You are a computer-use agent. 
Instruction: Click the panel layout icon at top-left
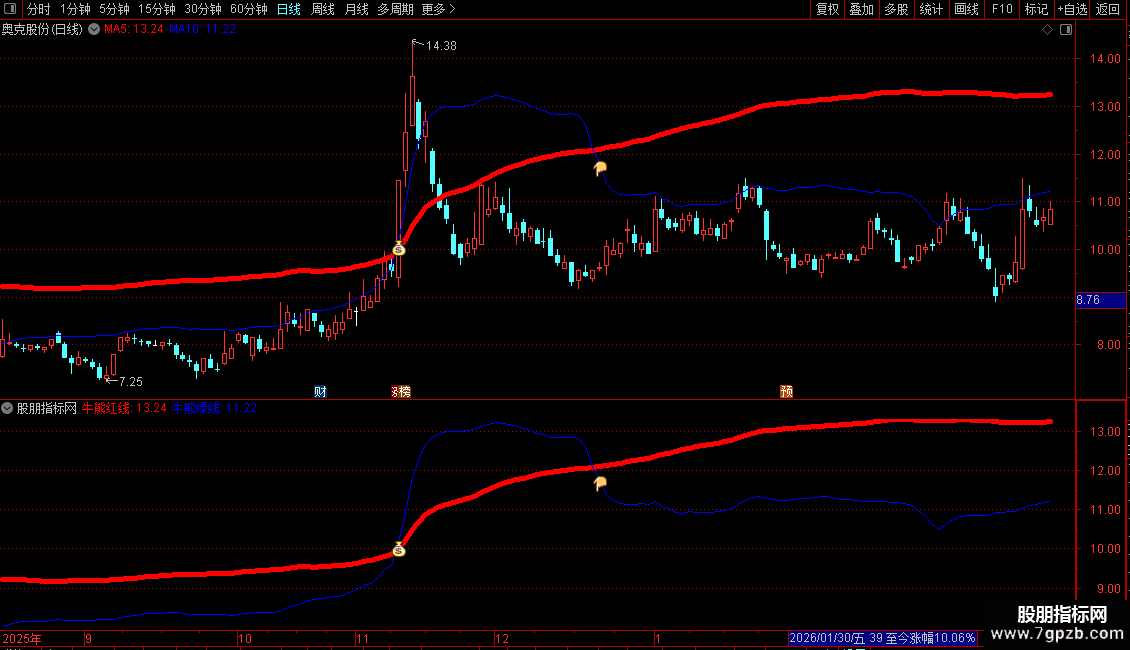(x=10, y=9)
